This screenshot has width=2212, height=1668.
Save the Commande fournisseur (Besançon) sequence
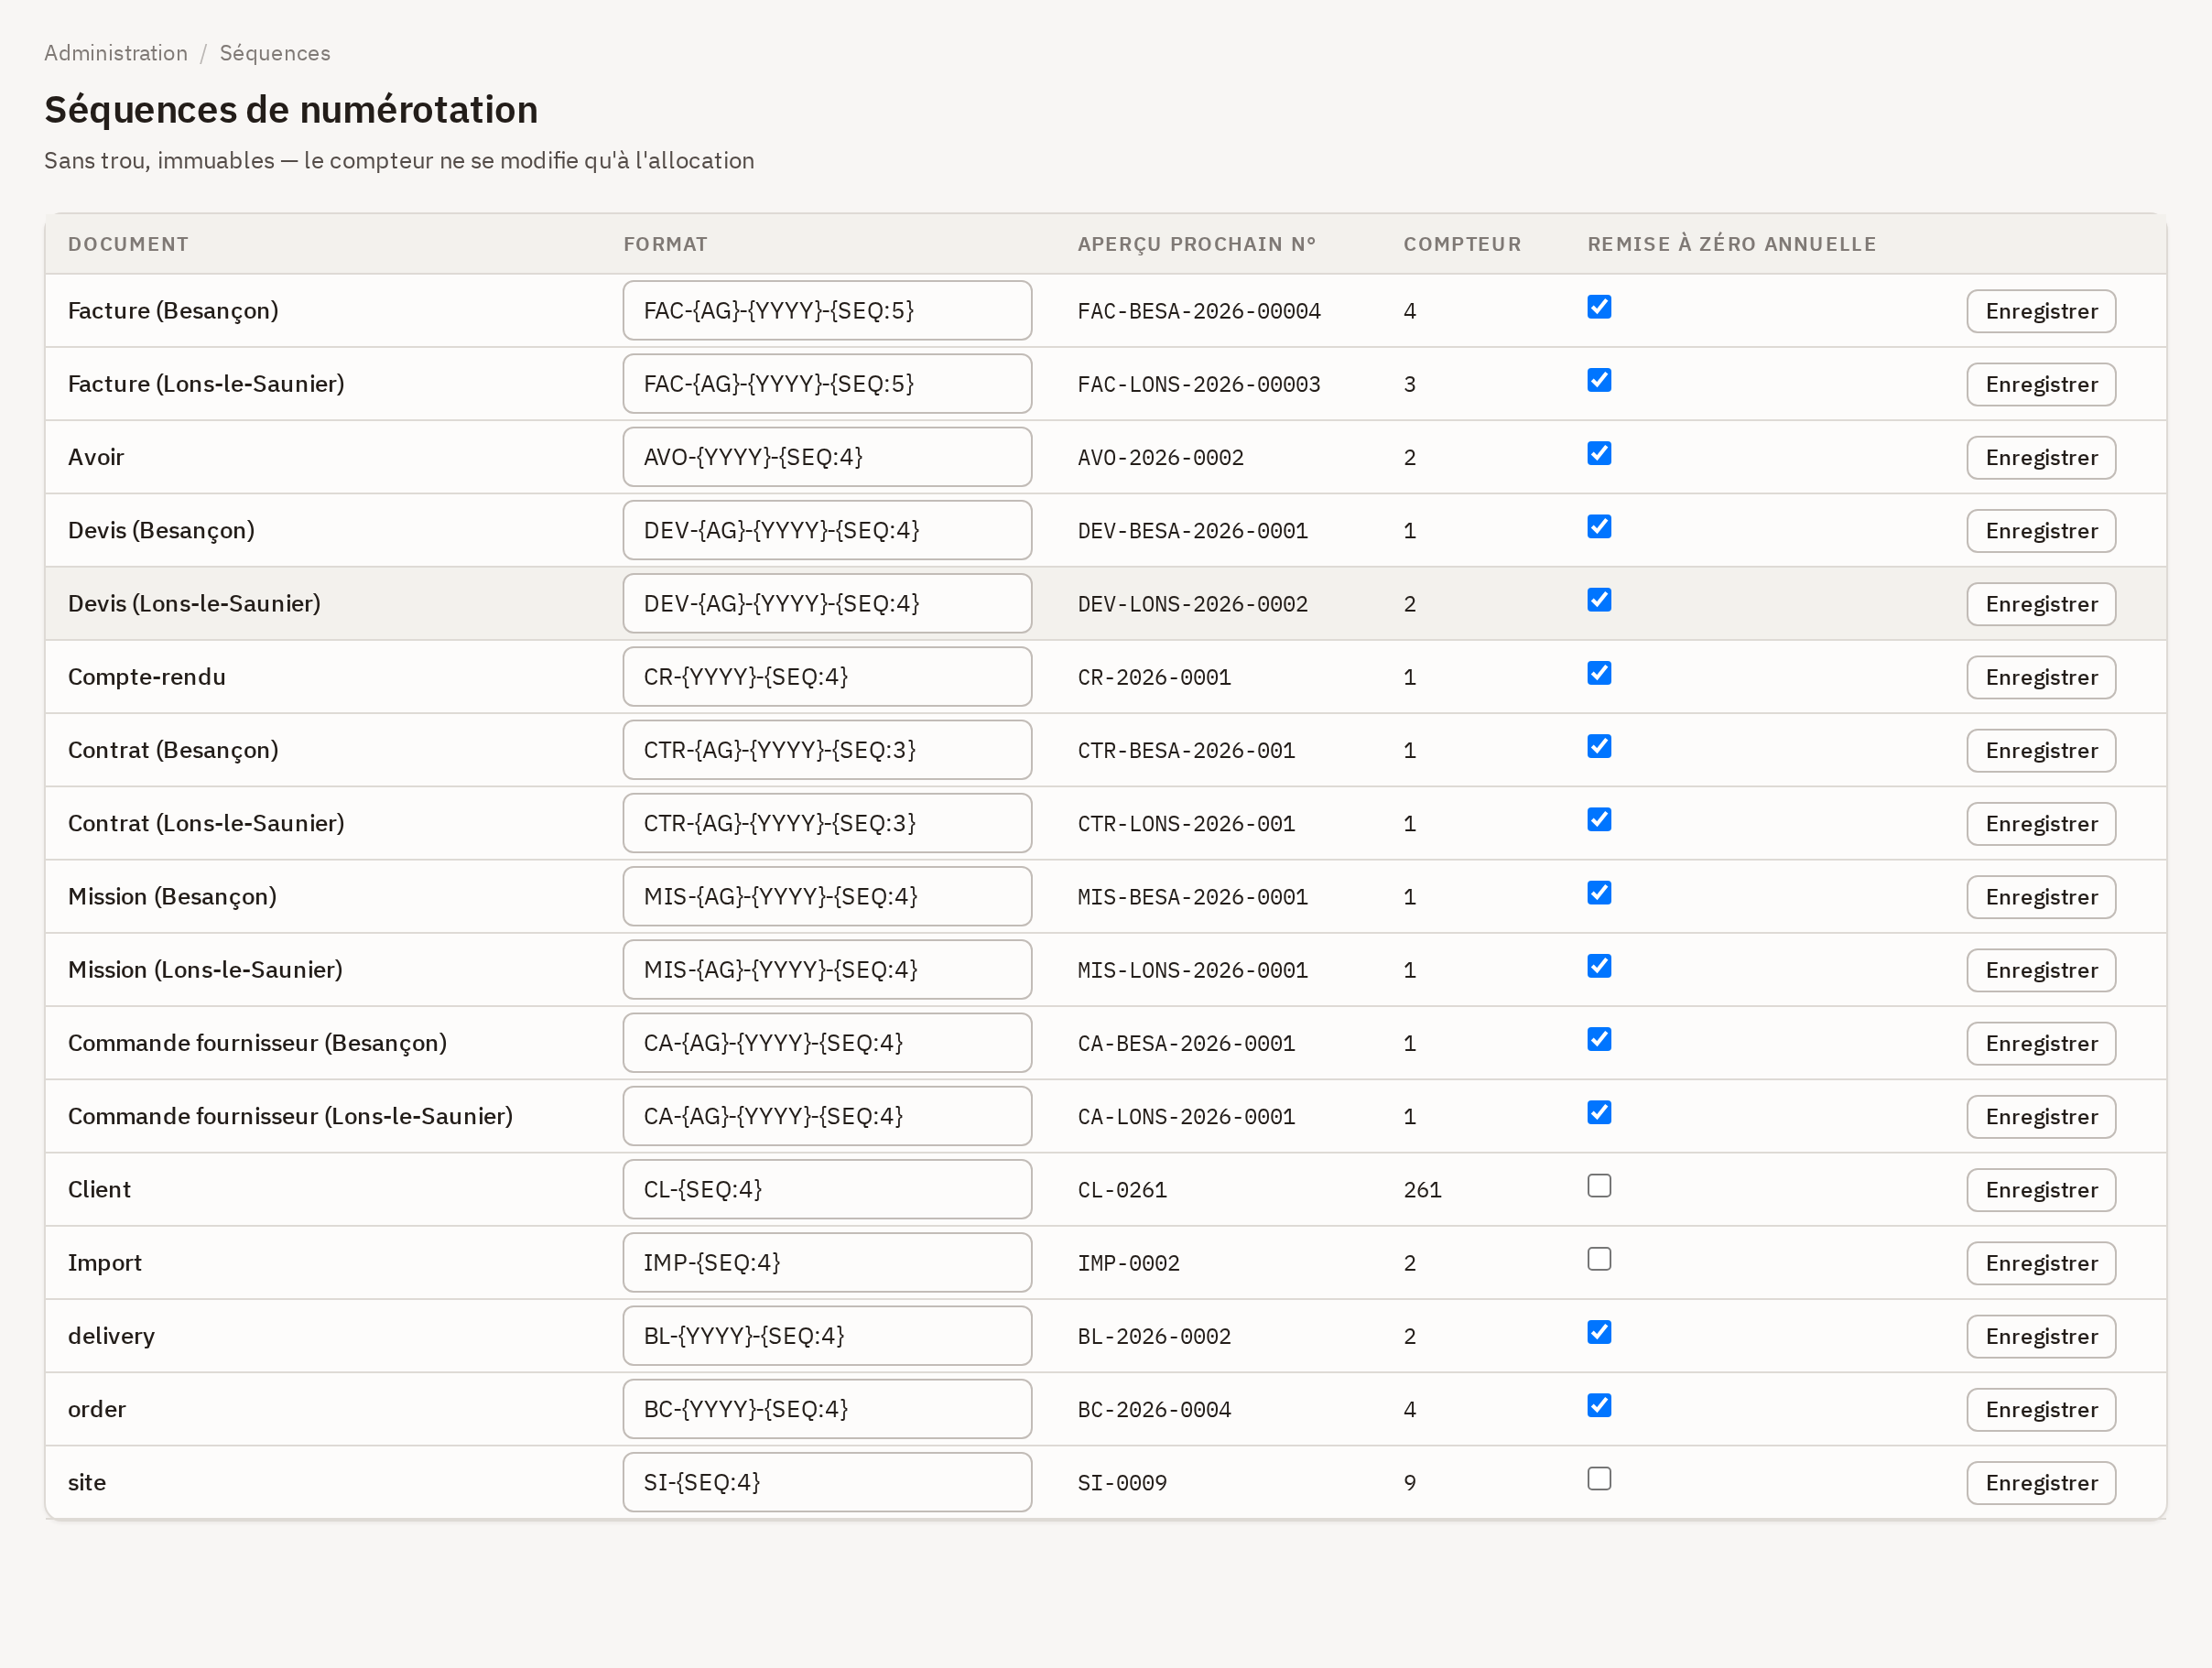2041,1043
